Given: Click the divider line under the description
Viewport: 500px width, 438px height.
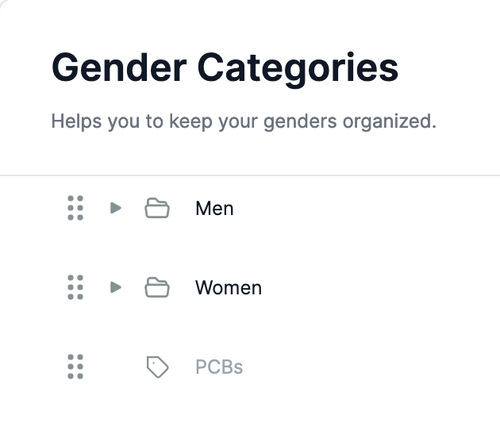Looking at the screenshot, I should coord(250,175).
